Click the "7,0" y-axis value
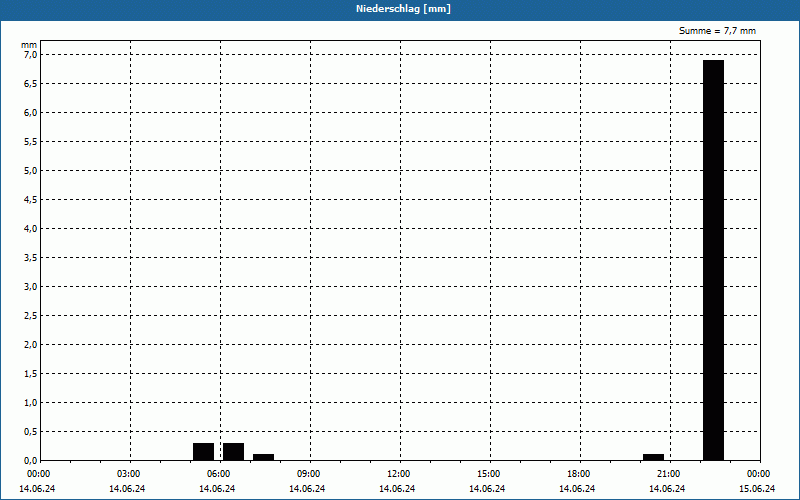 point(31,55)
